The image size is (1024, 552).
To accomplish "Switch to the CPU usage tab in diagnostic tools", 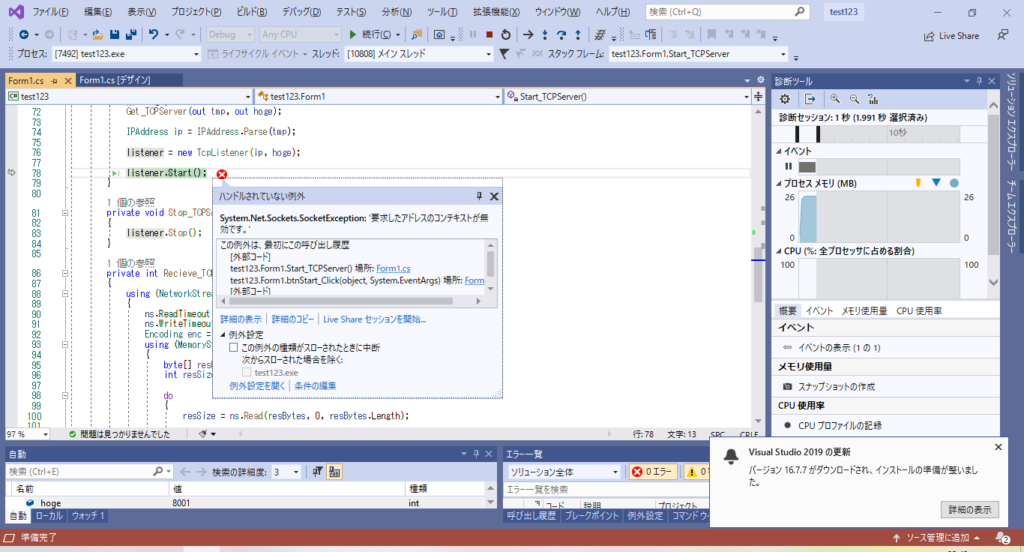I will point(919,311).
